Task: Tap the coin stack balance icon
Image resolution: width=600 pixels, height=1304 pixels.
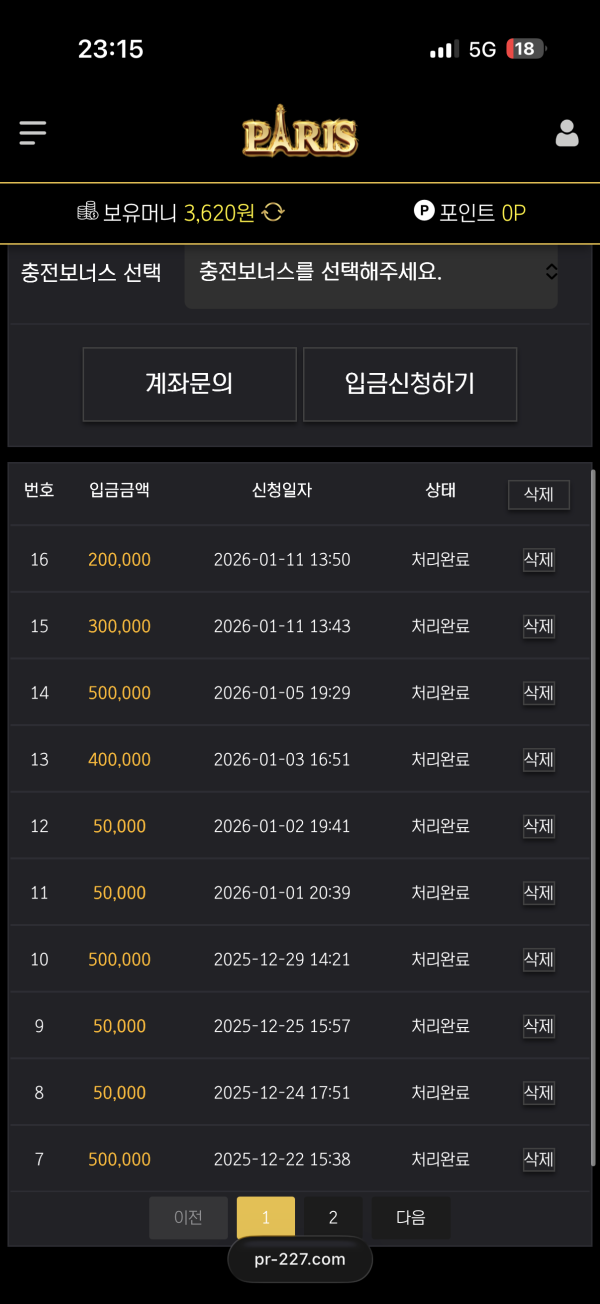Action: click(x=87, y=212)
